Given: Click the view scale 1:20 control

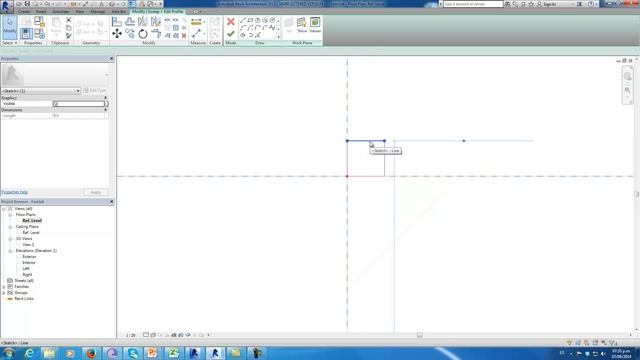Looking at the screenshot, I should coord(130,336).
